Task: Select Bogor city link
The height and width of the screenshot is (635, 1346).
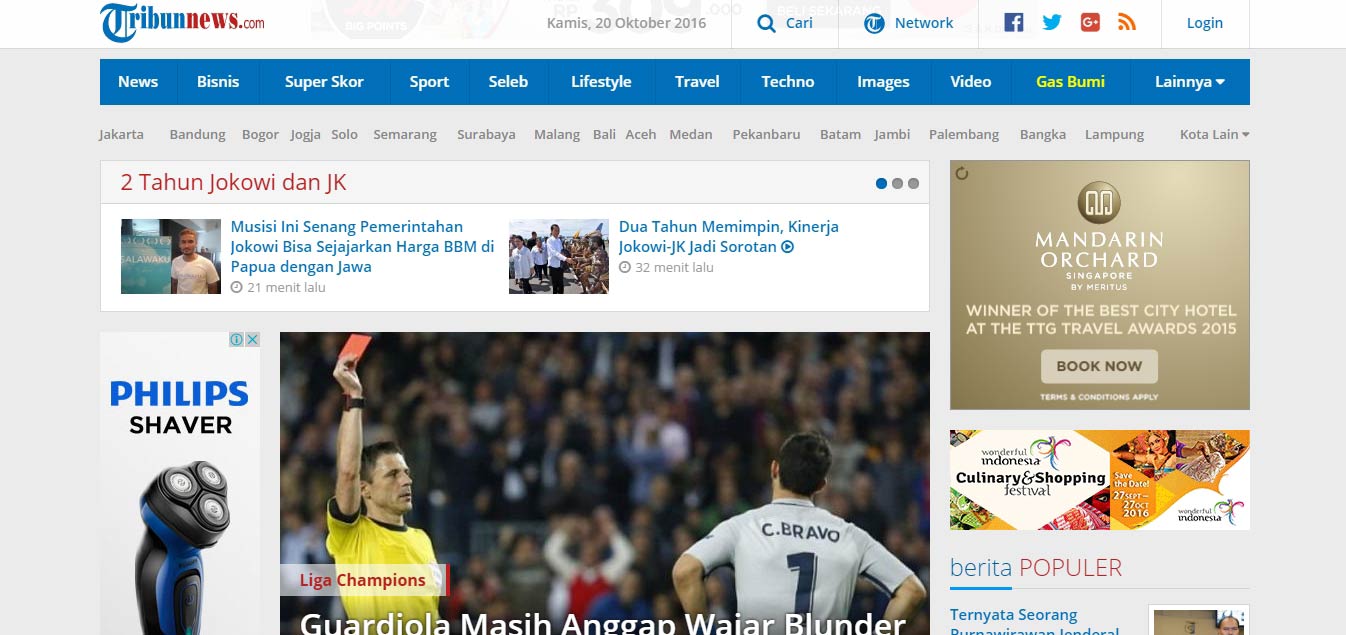Action: pos(260,134)
